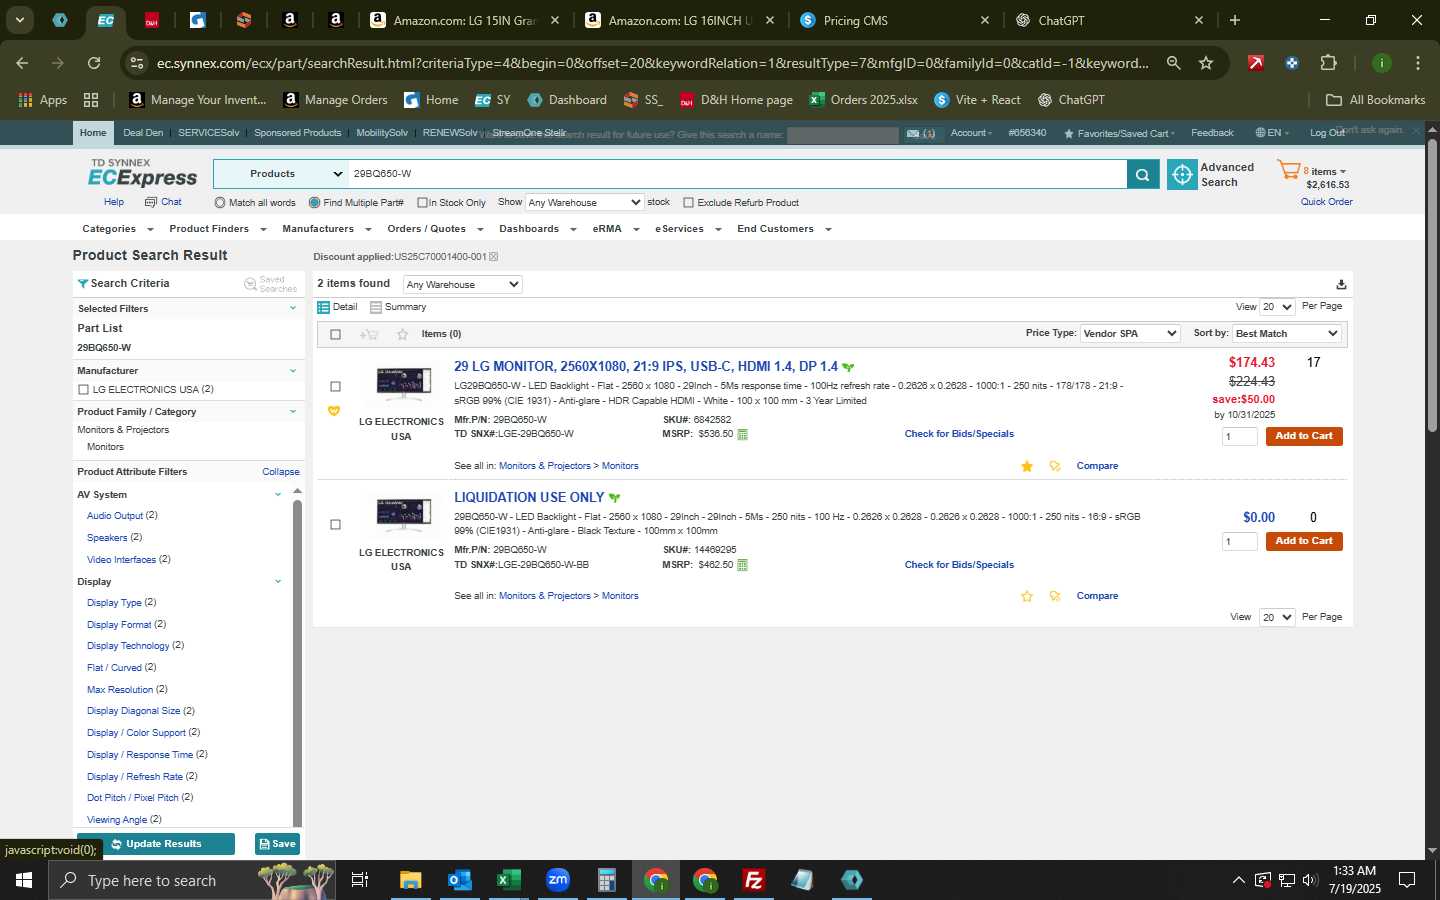
Task: Open Any Warehouse dropdown beside items found
Action: point(462,285)
